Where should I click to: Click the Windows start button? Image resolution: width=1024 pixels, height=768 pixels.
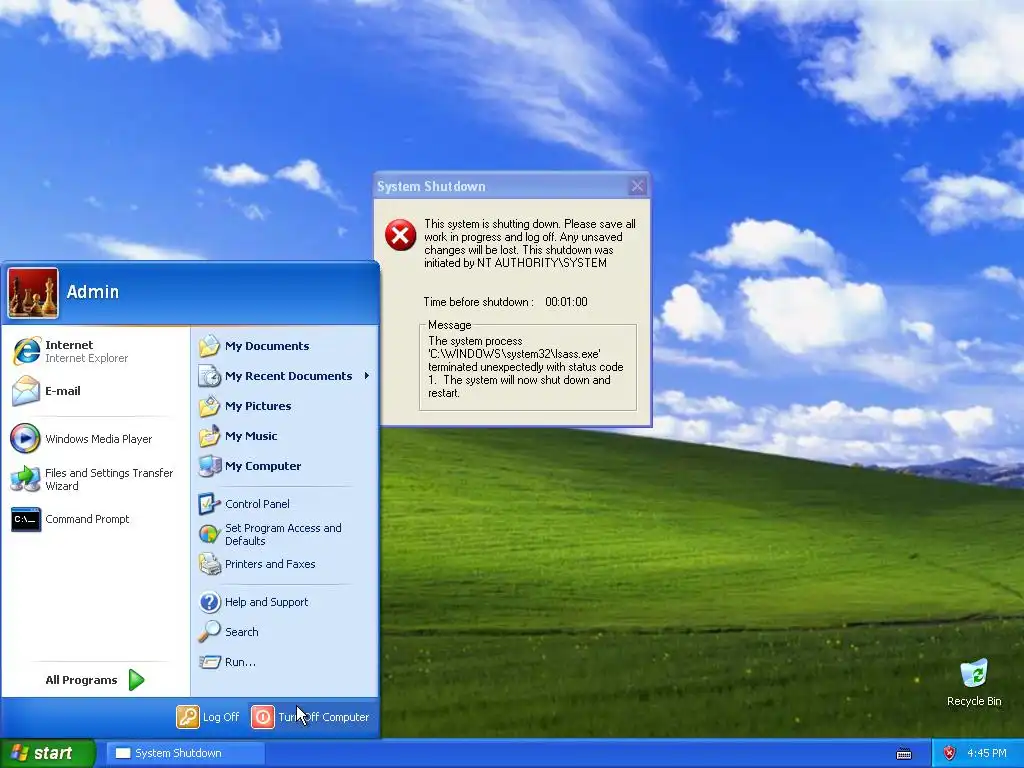pos(48,753)
